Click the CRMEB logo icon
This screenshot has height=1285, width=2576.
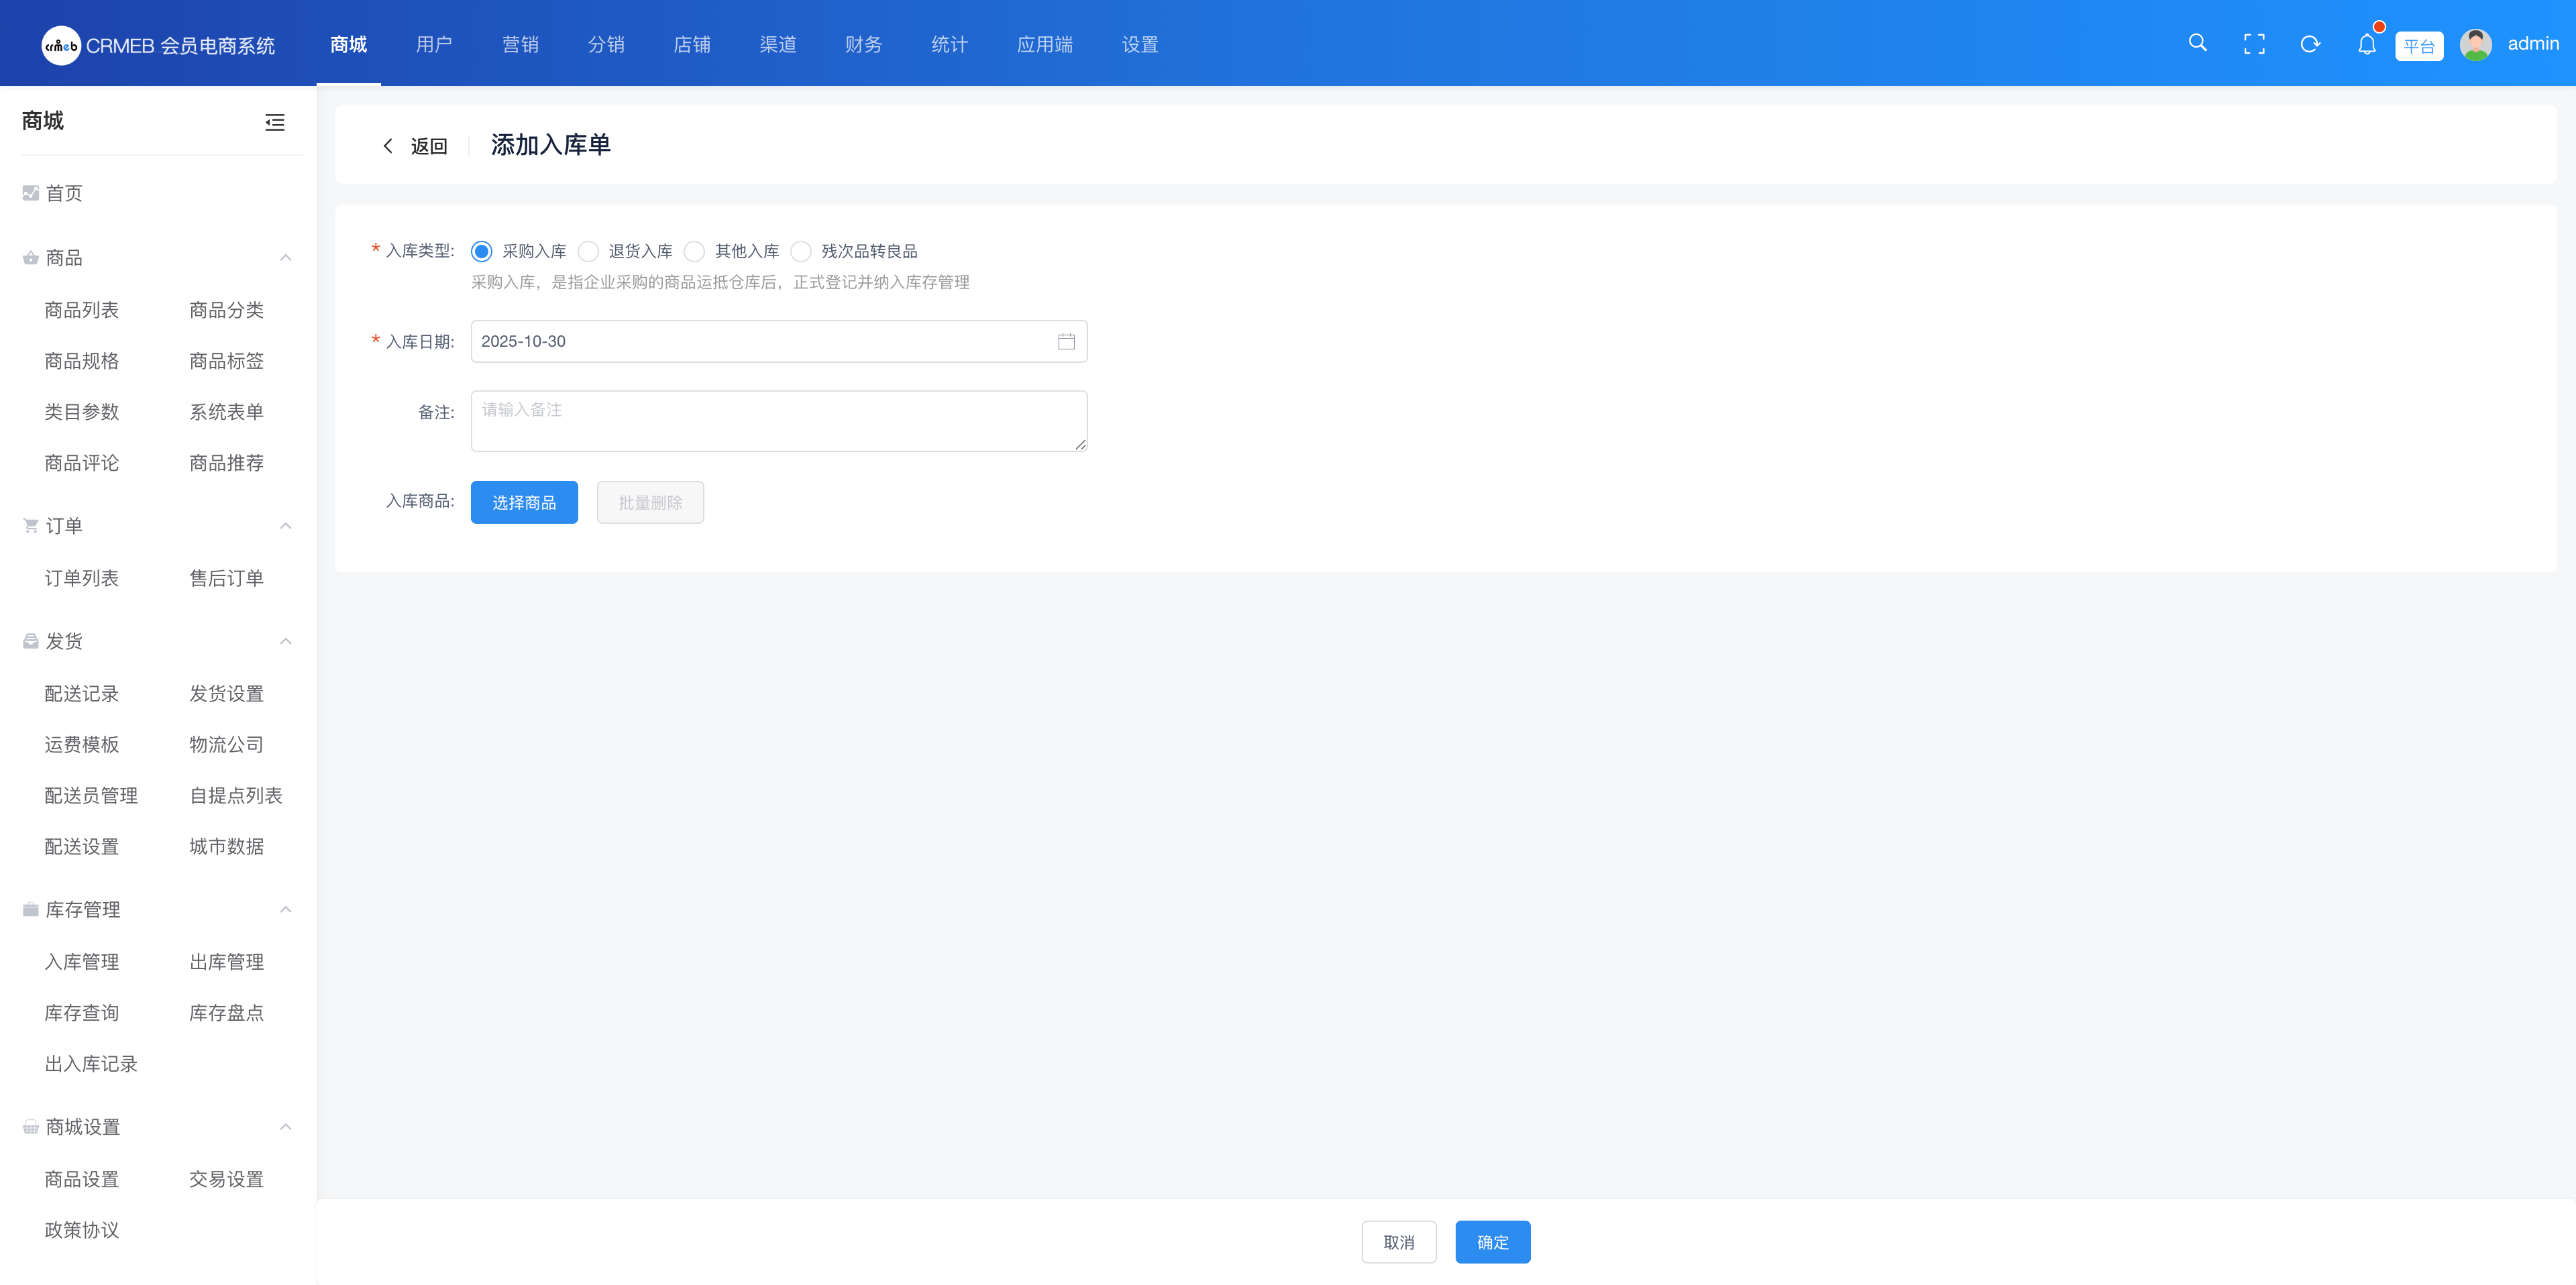(x=61, y=45)
